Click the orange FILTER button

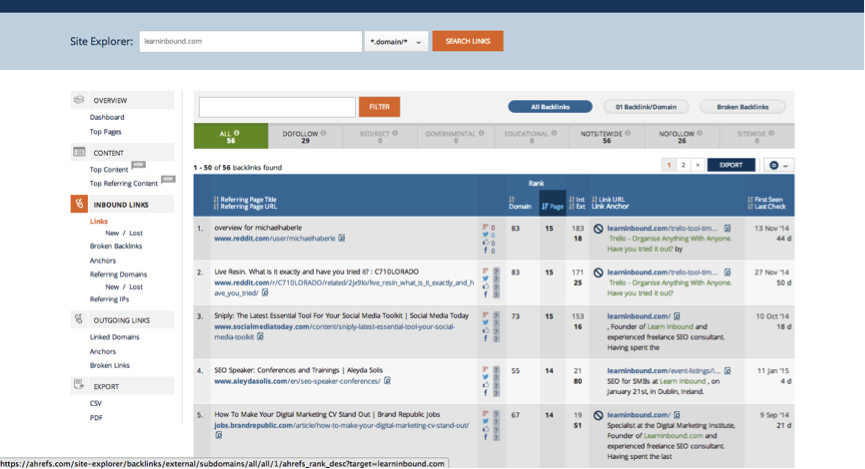pos(379,106)
